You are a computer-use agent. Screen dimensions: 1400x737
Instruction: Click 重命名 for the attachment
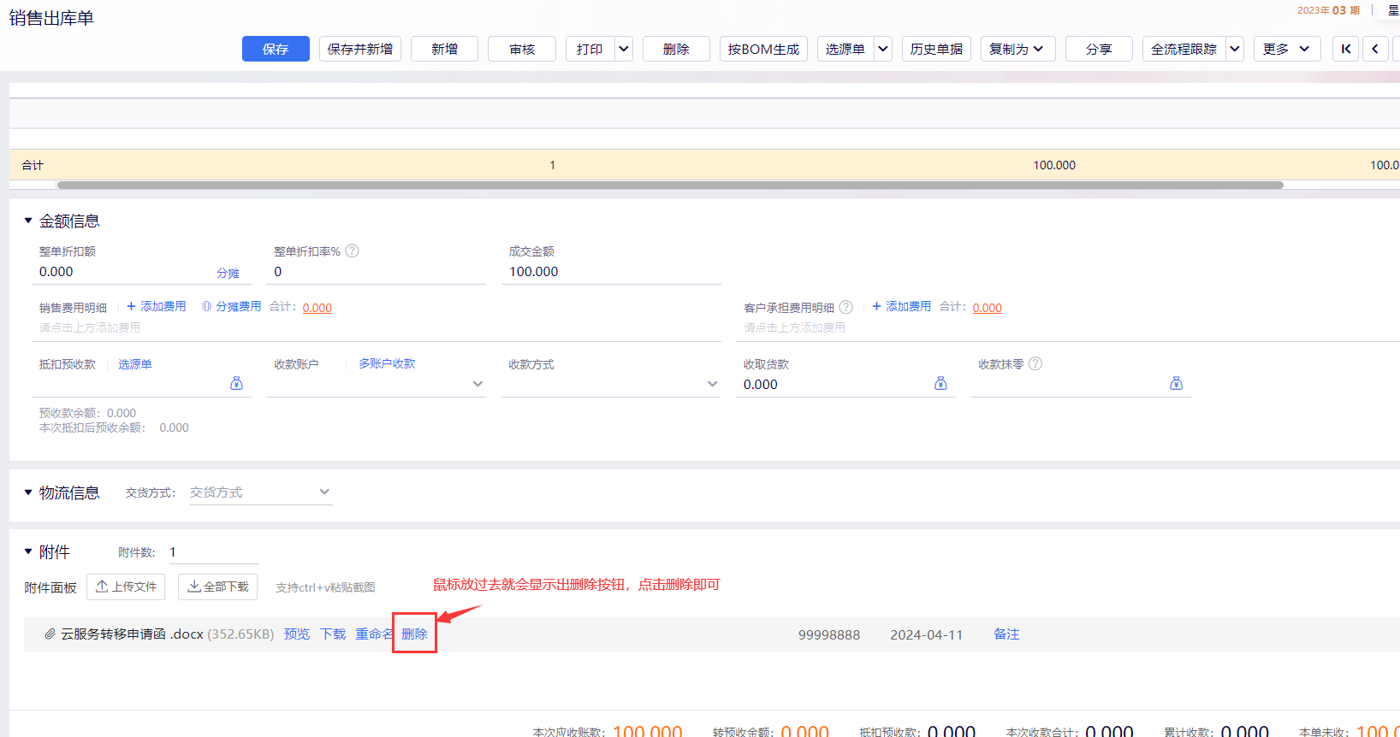pos(374,634)
